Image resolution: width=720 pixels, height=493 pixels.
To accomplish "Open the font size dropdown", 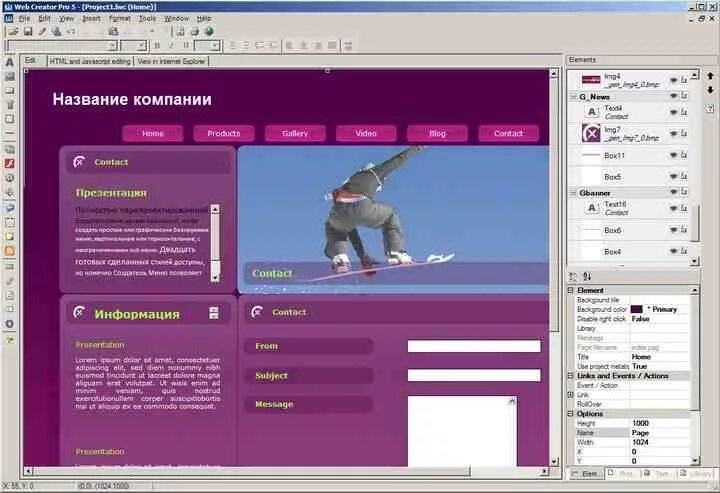I will pyautogui.click(x=142, y=46).
